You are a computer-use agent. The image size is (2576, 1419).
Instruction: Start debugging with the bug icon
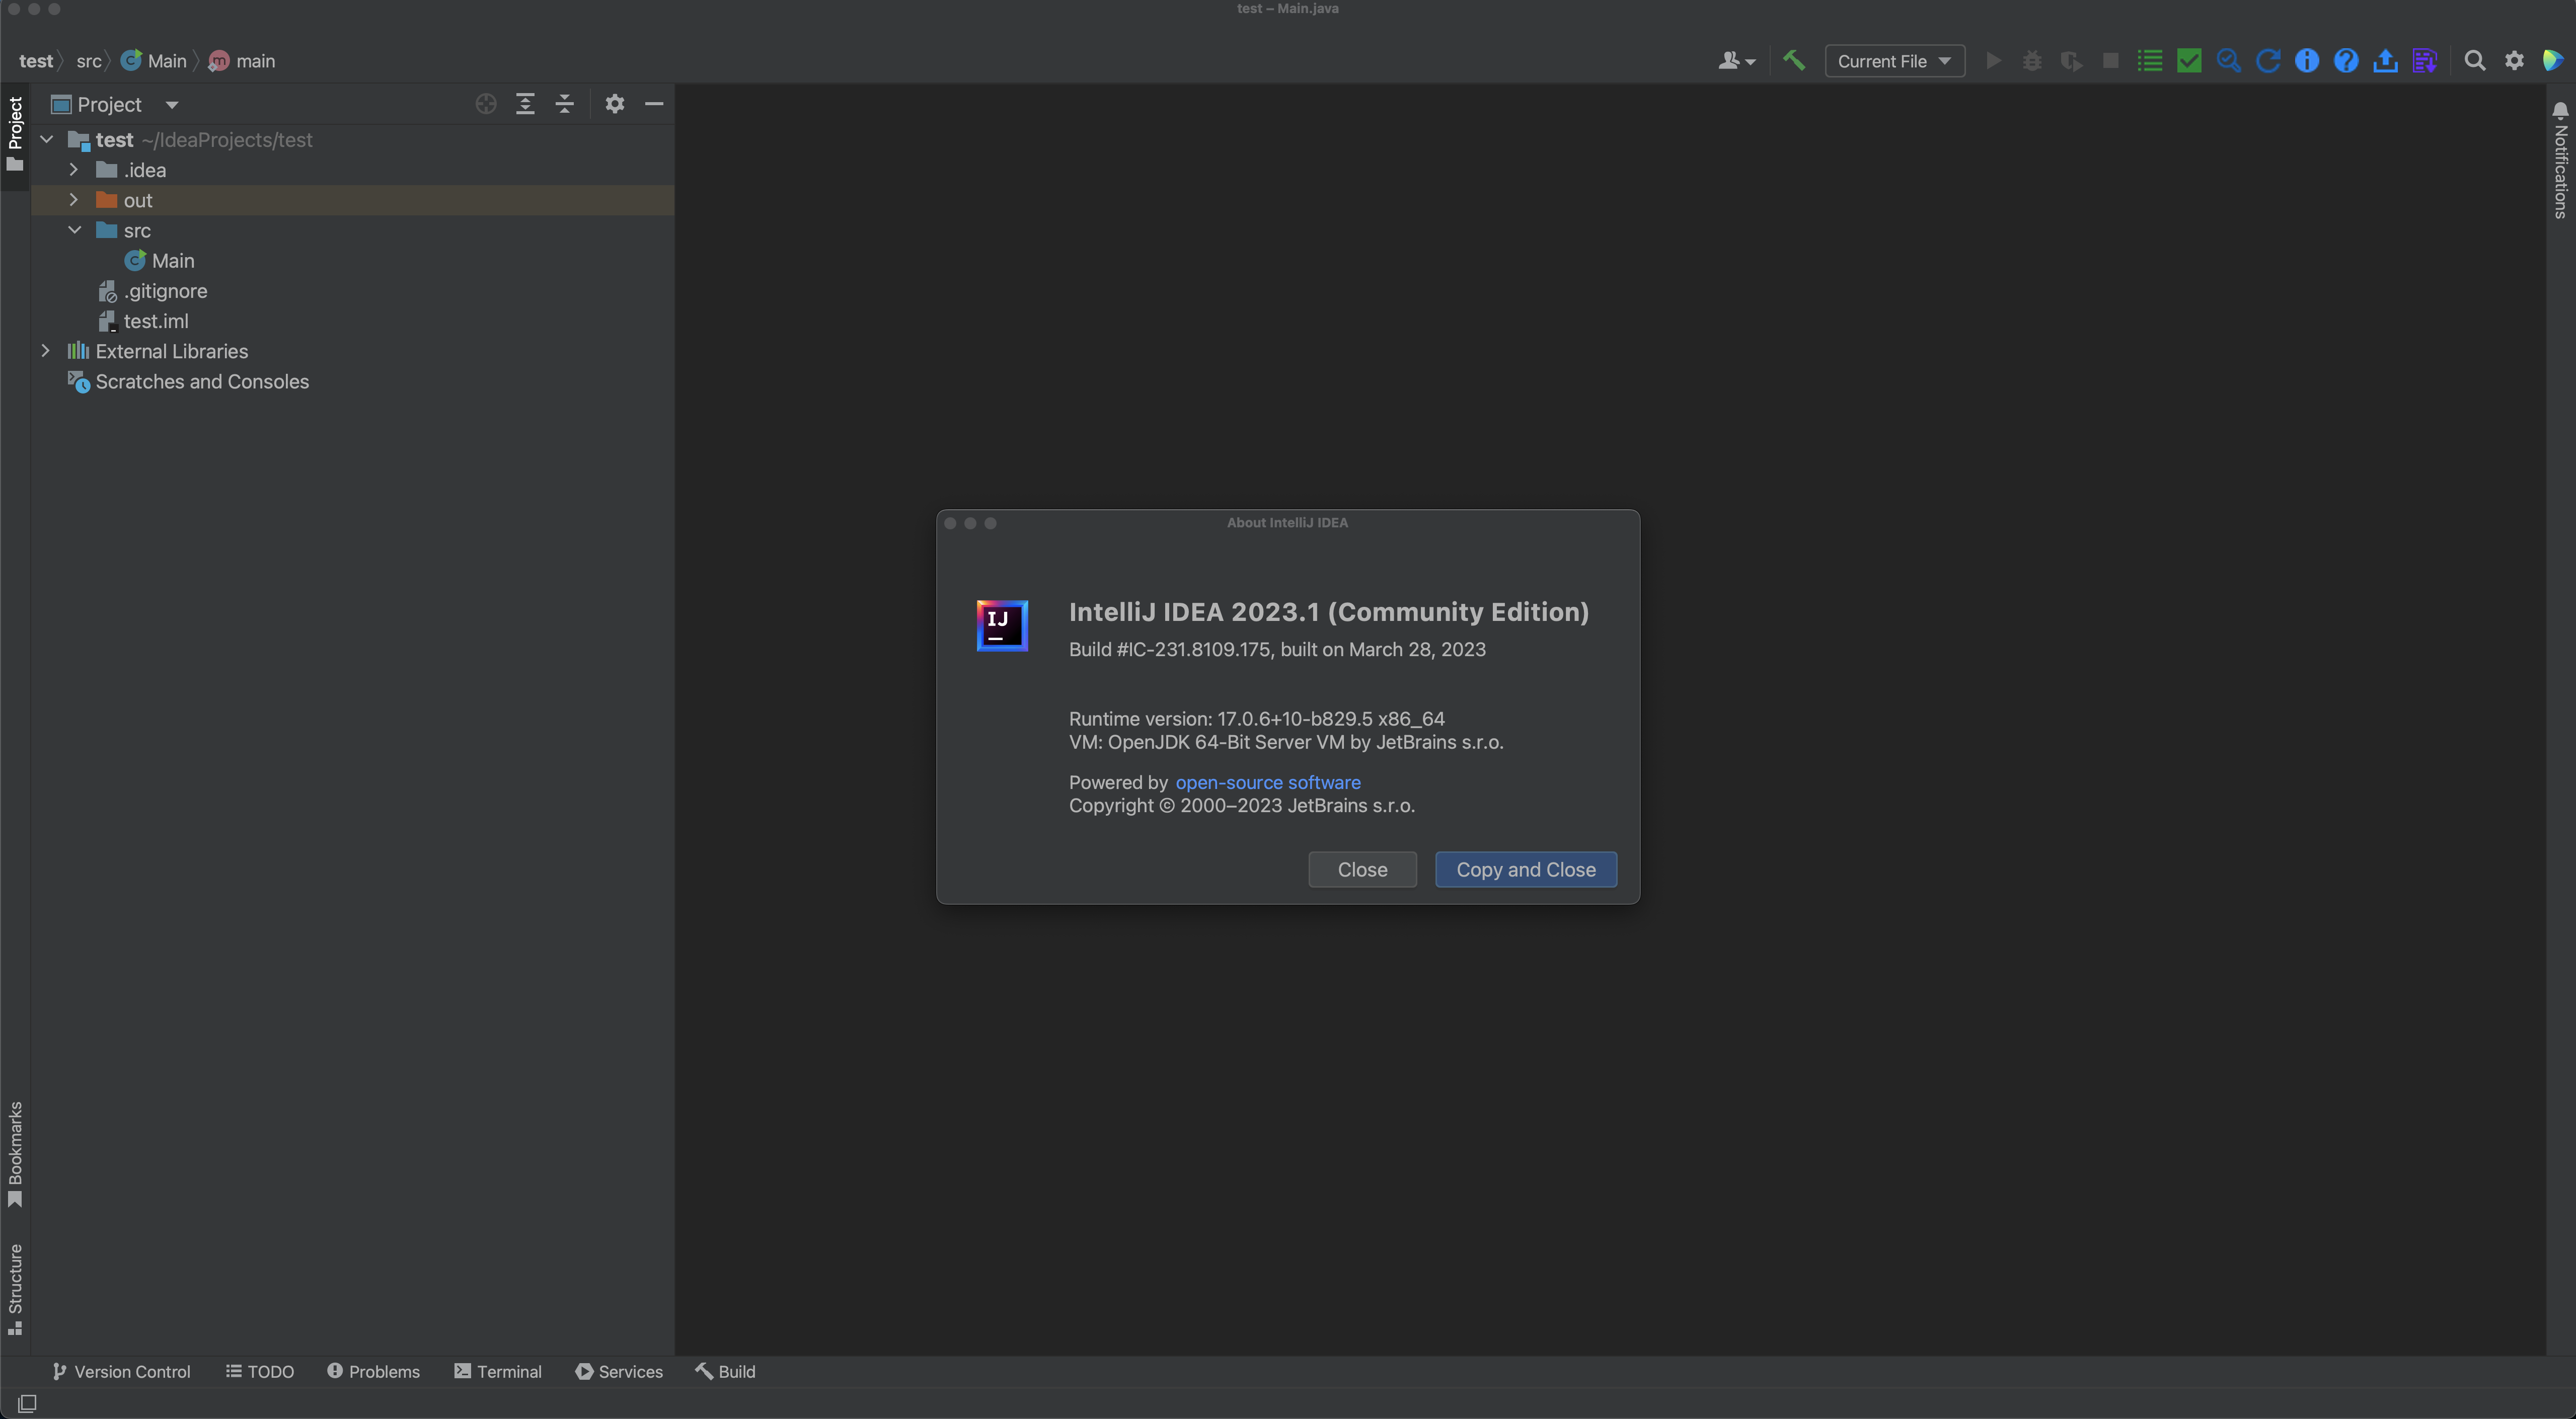tap(2031, 60)
